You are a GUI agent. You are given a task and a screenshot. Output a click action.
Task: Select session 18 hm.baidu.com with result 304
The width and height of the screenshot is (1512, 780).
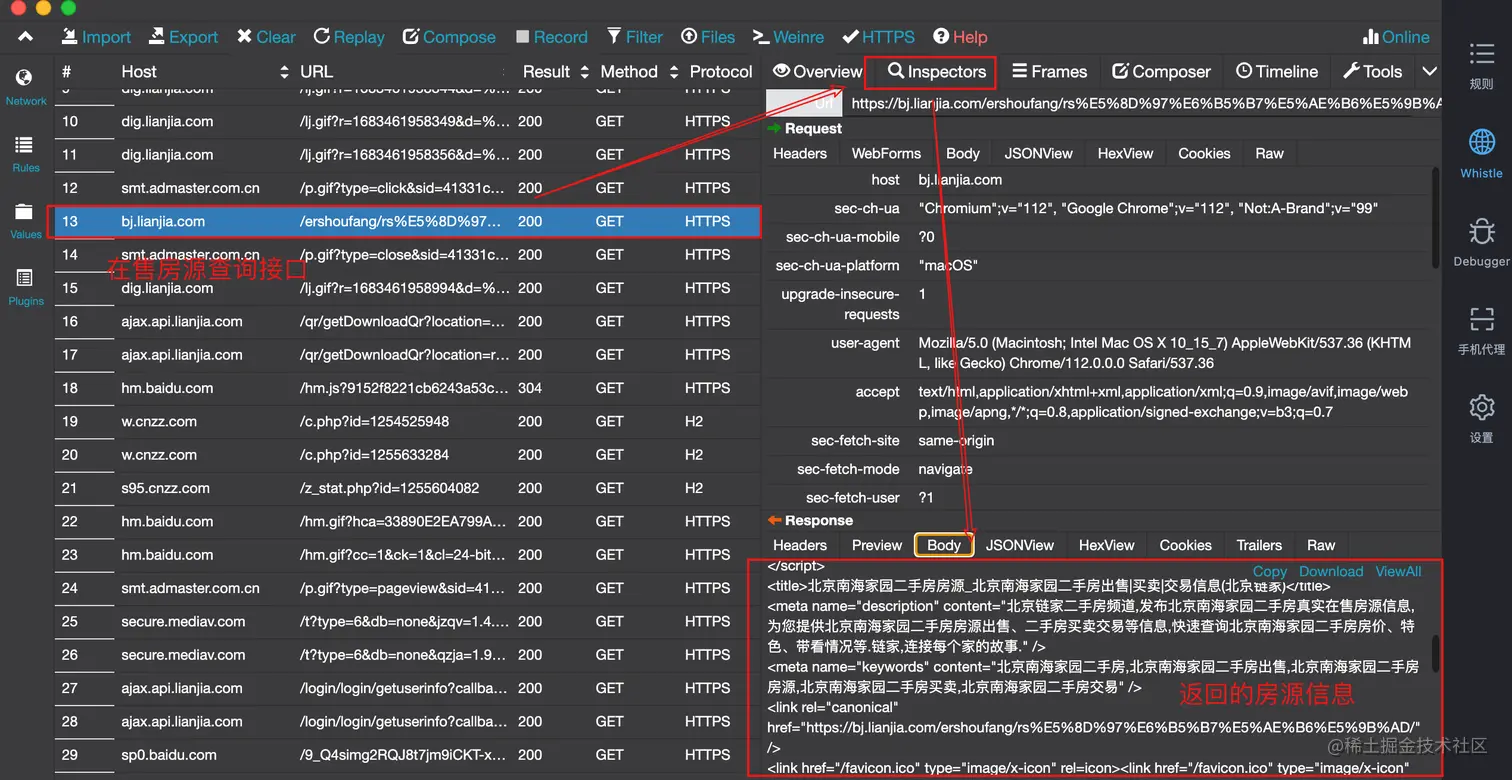coord(407,388)
